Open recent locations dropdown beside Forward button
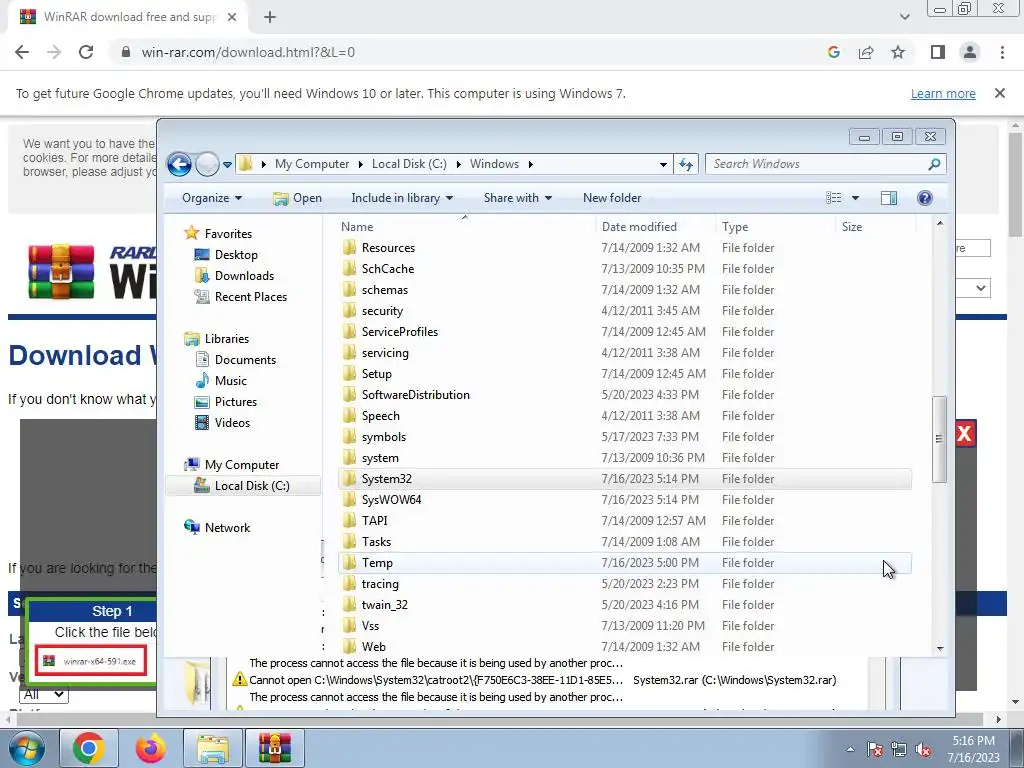Viewport: 1024px width, 768px height. [x=227, y=165]
